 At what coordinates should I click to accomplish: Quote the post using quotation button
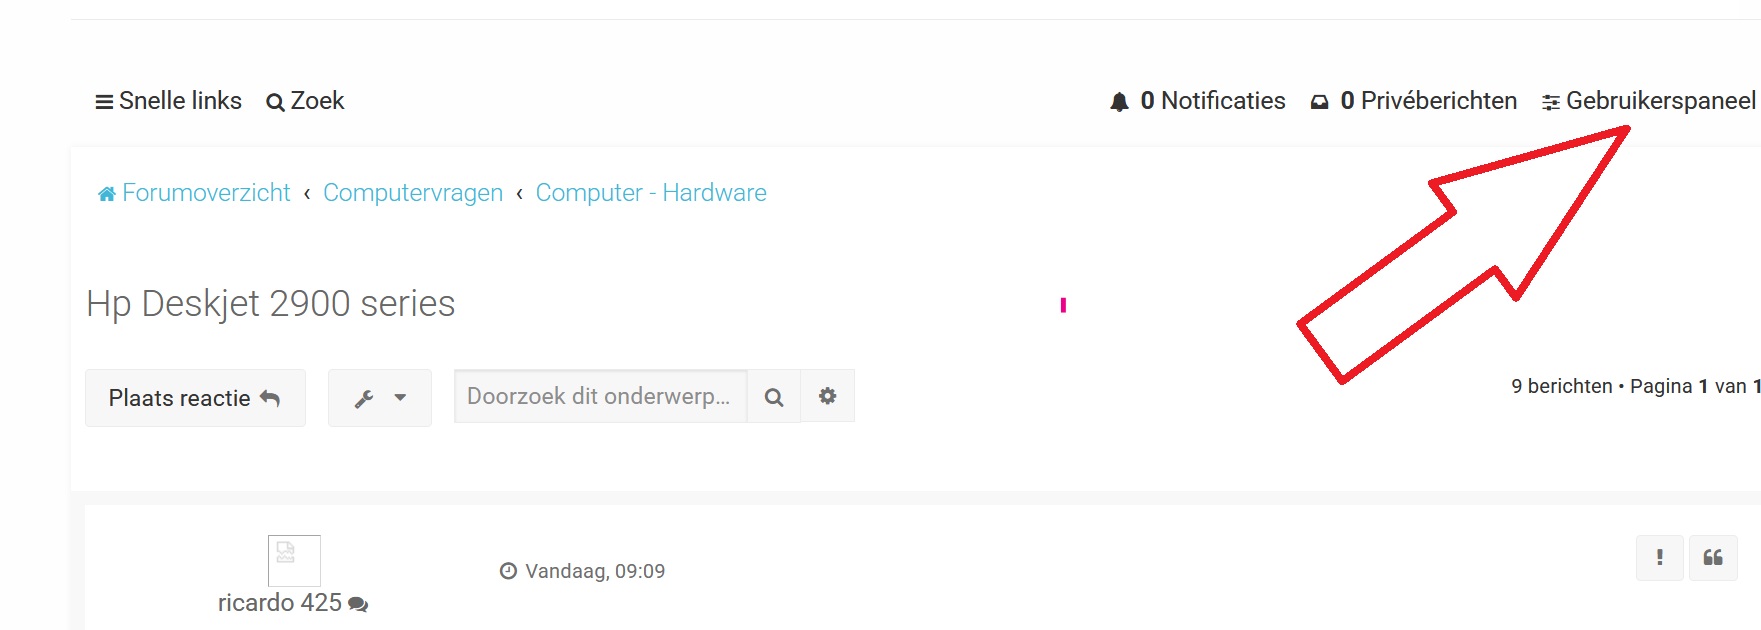coord(1713,558)
